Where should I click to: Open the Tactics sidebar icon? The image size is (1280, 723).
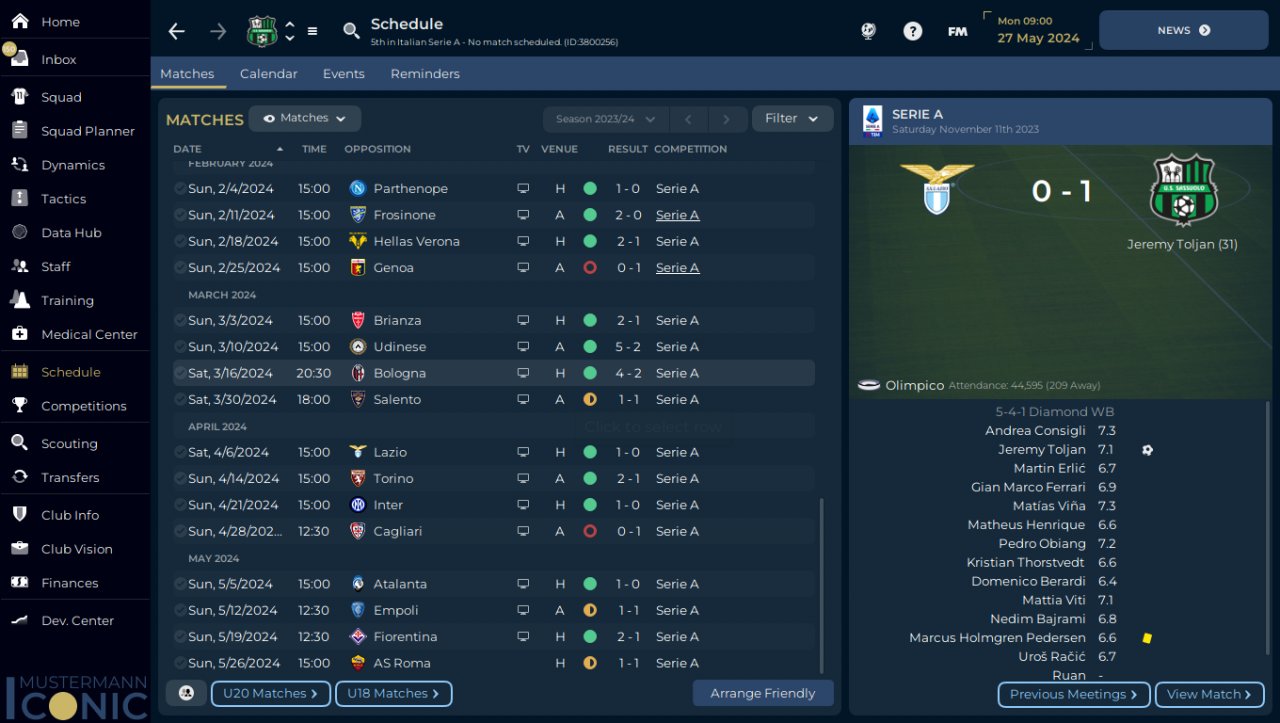20,198
